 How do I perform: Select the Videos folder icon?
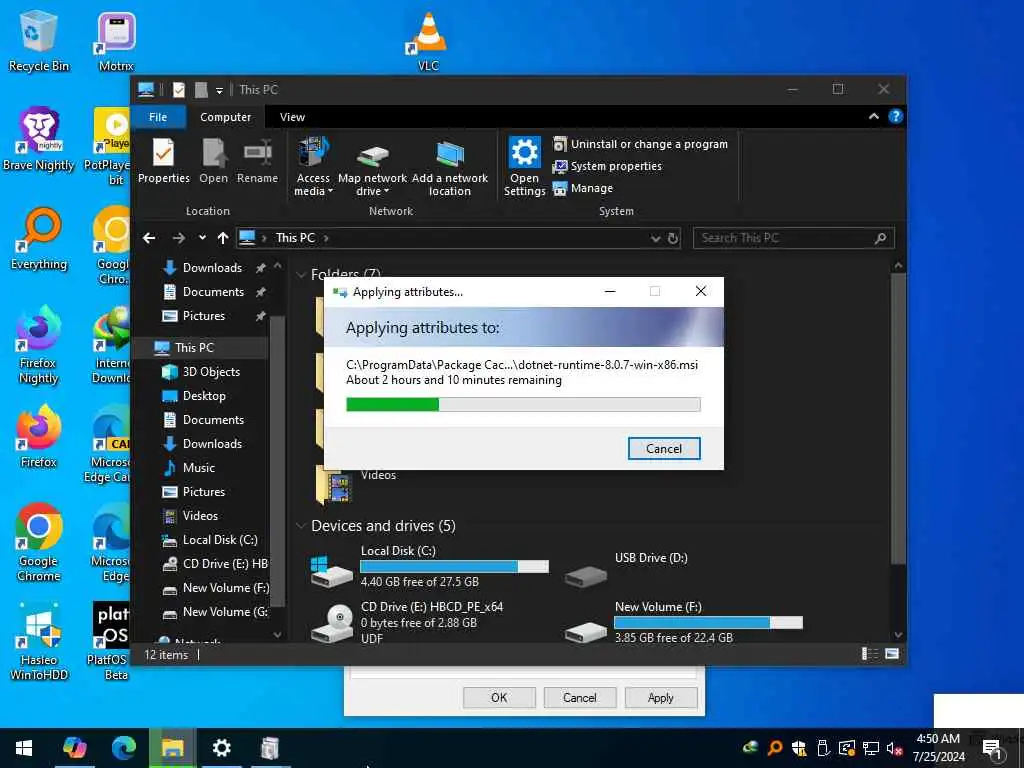point(334,487)
